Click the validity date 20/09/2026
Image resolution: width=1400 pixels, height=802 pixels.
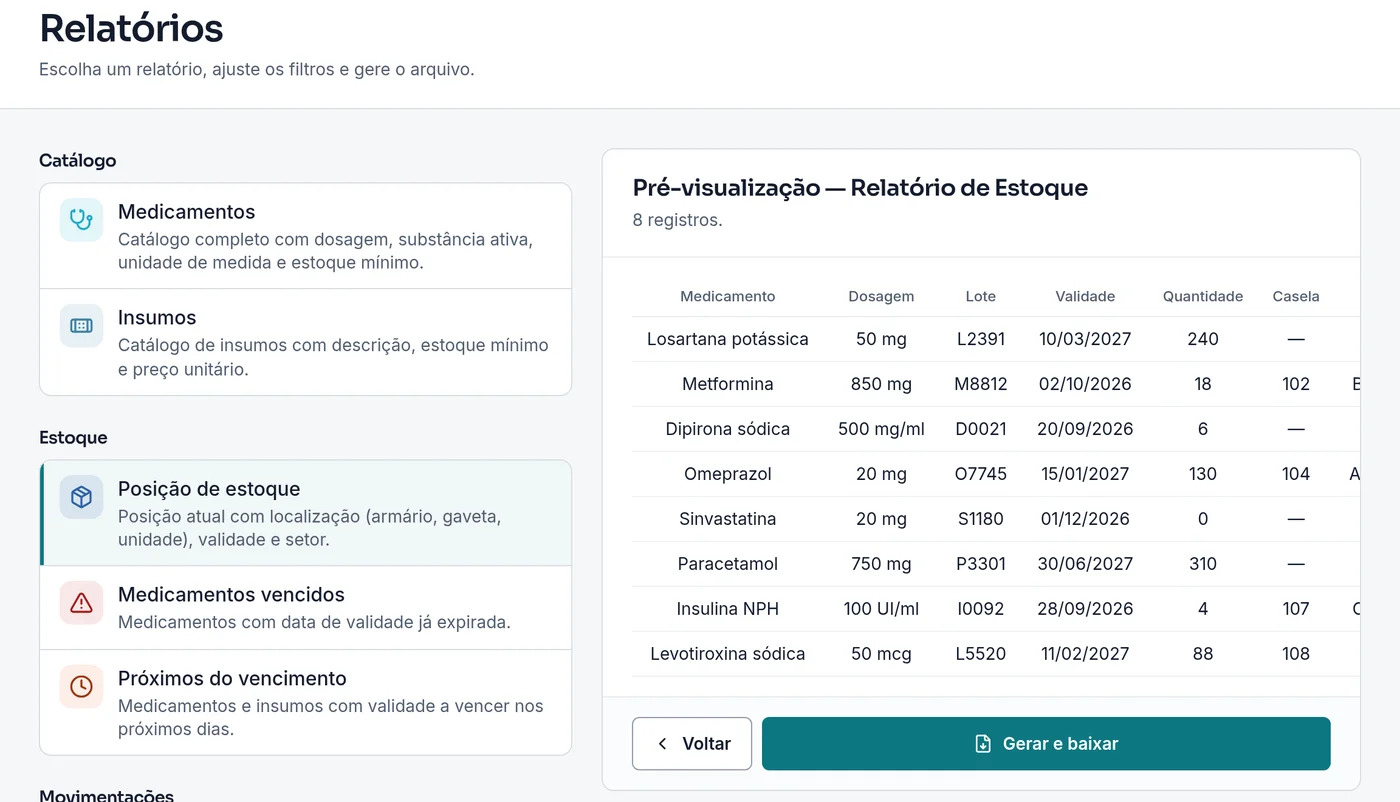[x=1085, y=429]
